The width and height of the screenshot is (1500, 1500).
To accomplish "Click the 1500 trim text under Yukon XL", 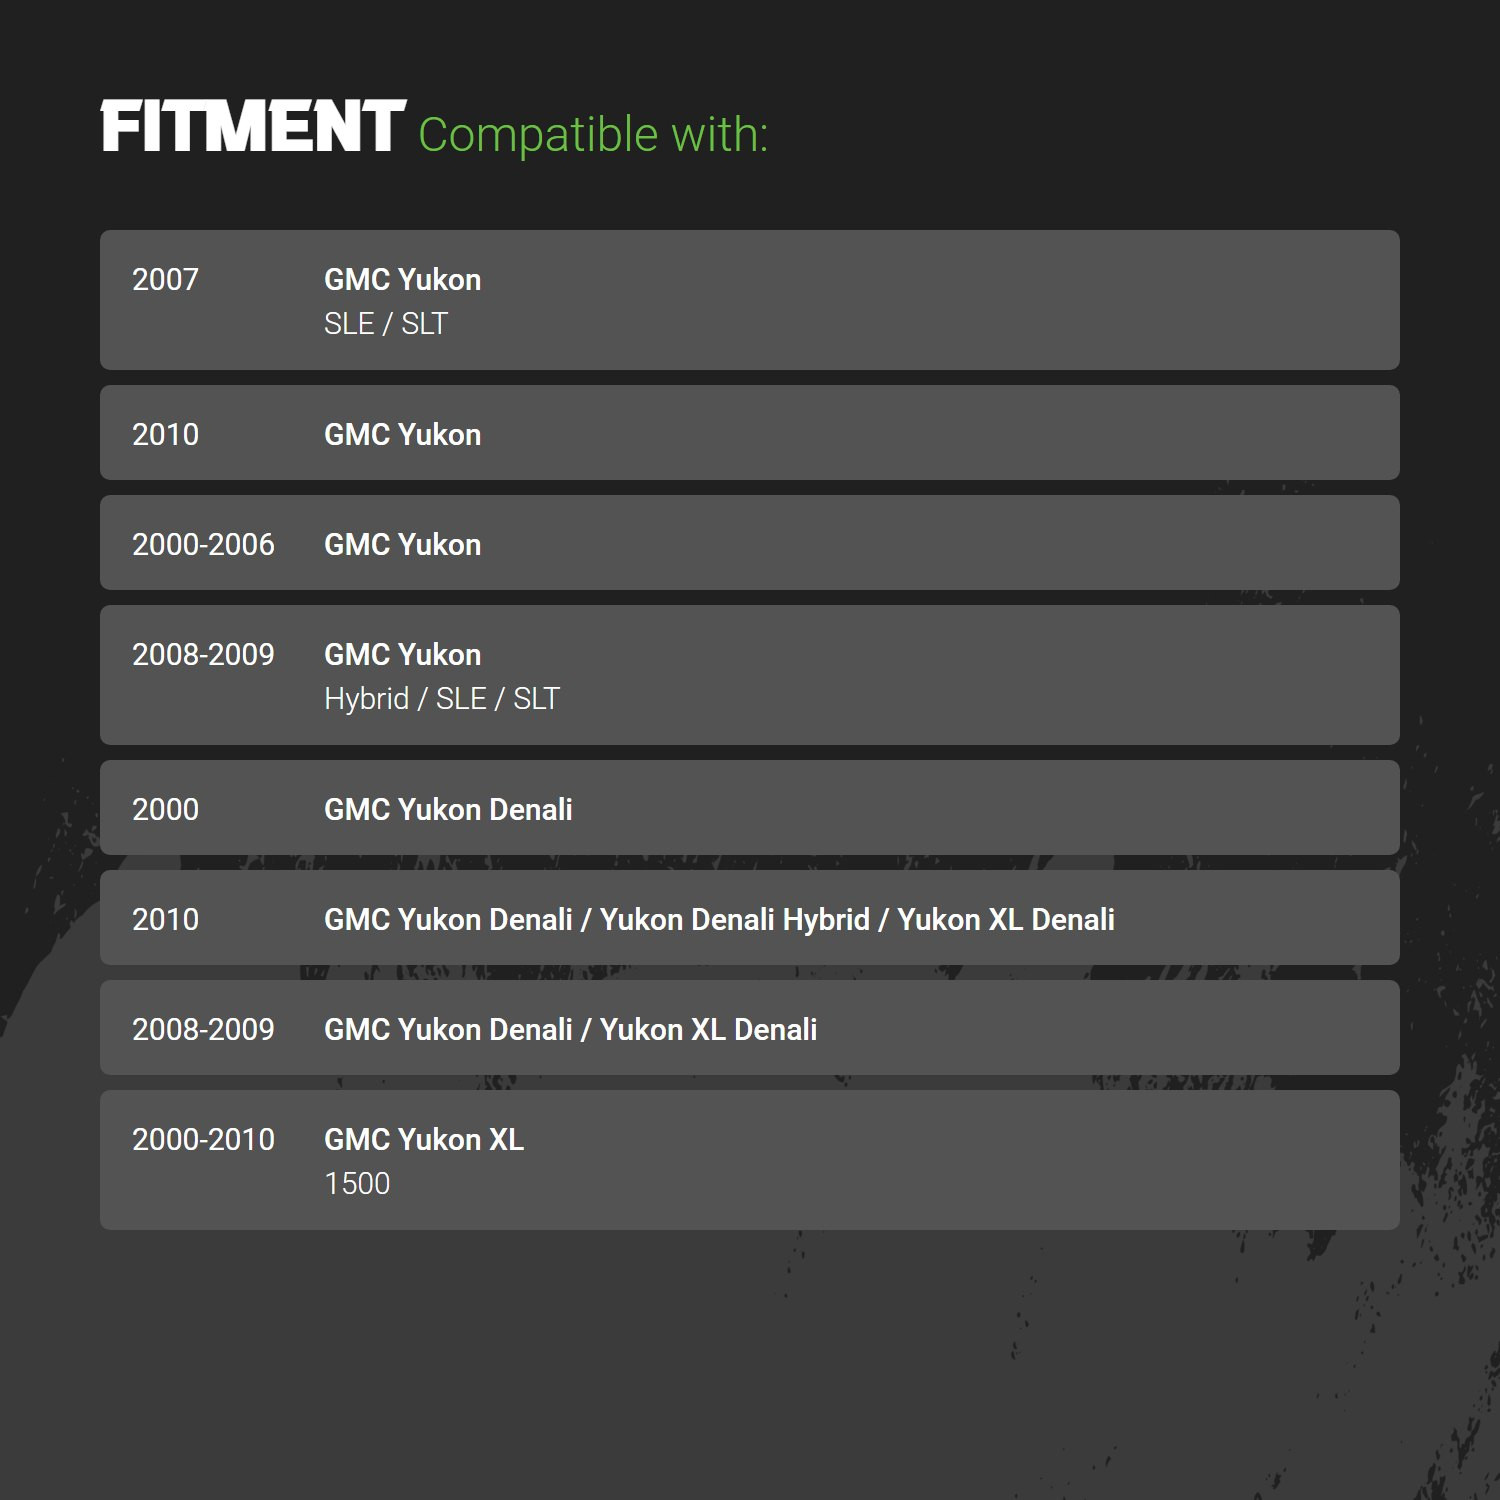I will [357, 1184].
